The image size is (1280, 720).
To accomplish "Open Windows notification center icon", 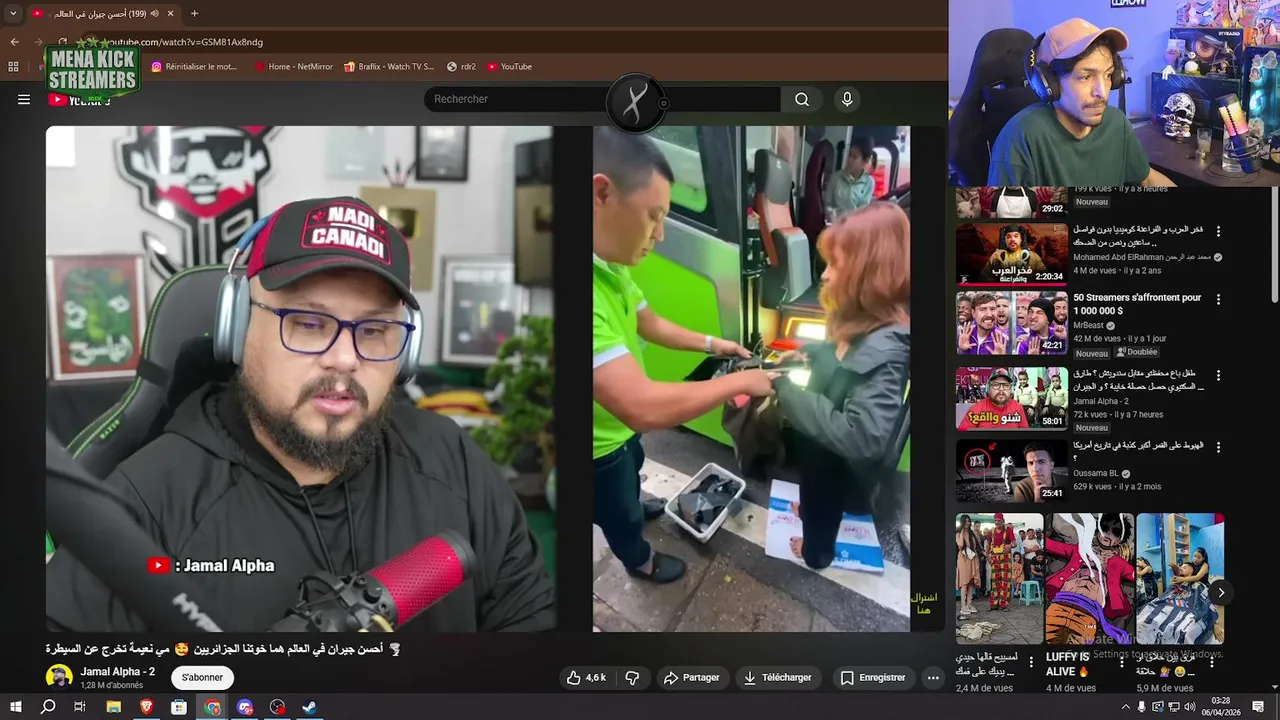I will (1259, 707).
